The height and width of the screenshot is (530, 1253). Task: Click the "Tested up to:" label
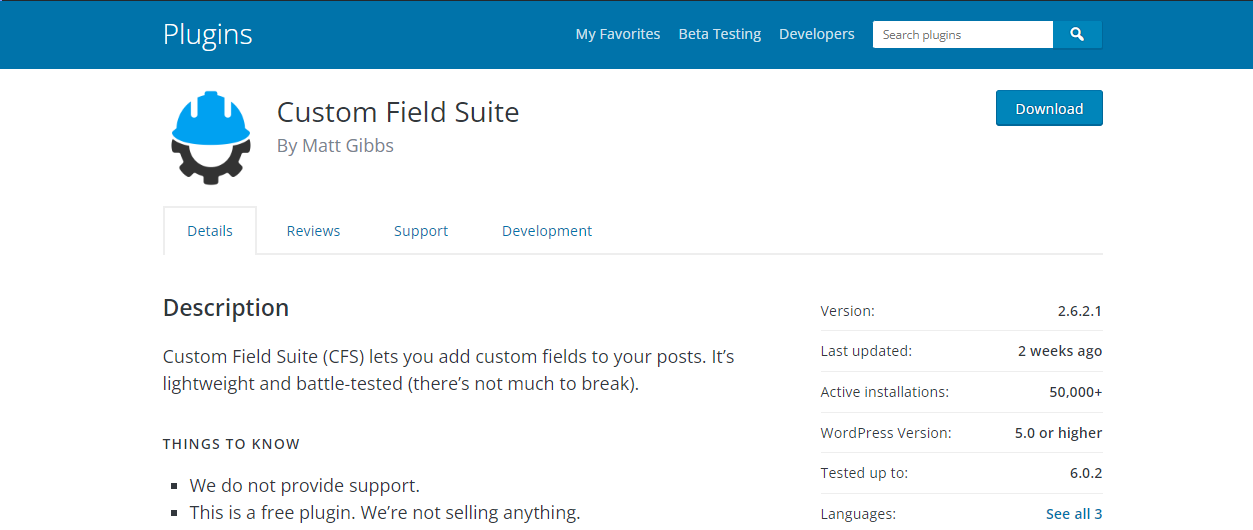(864, 473)
